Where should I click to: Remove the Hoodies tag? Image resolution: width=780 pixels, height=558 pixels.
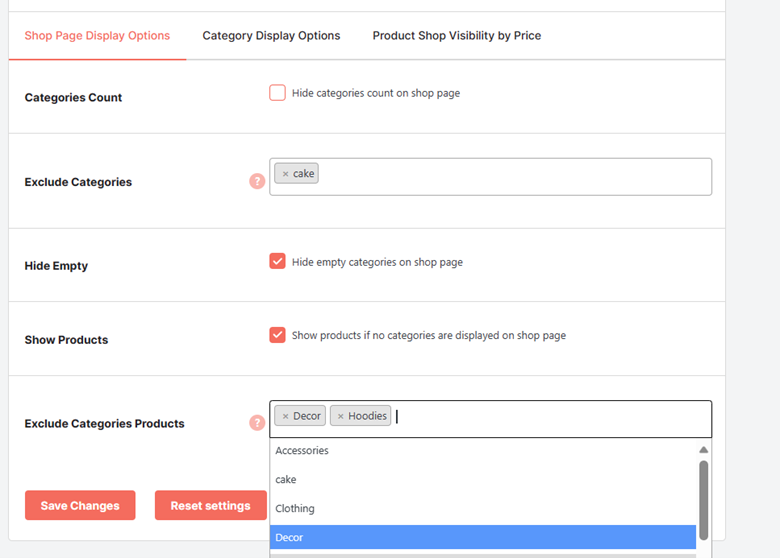[341, 416]
